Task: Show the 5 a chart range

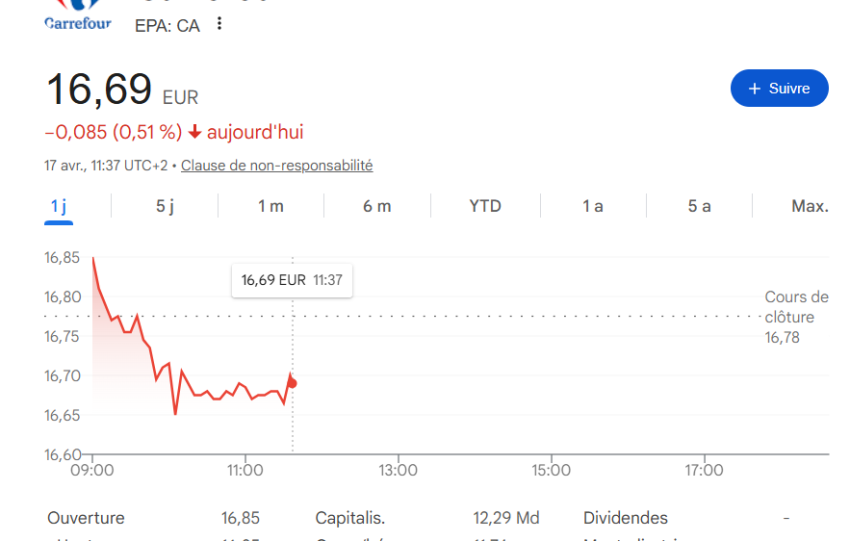Action: tap(699, 206)
